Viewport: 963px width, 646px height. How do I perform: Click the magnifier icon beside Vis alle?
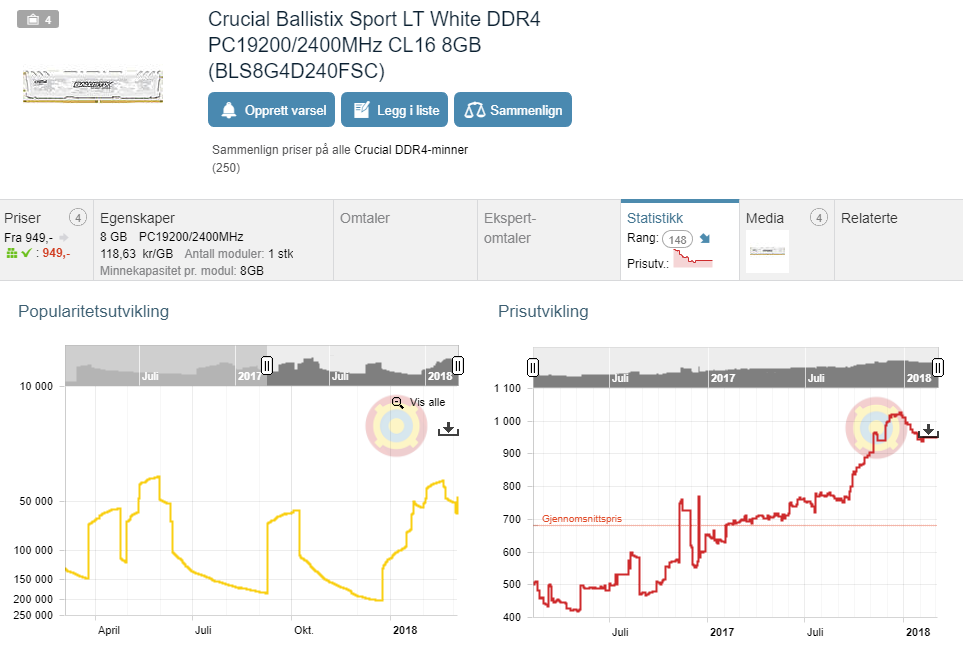[397, 403]
